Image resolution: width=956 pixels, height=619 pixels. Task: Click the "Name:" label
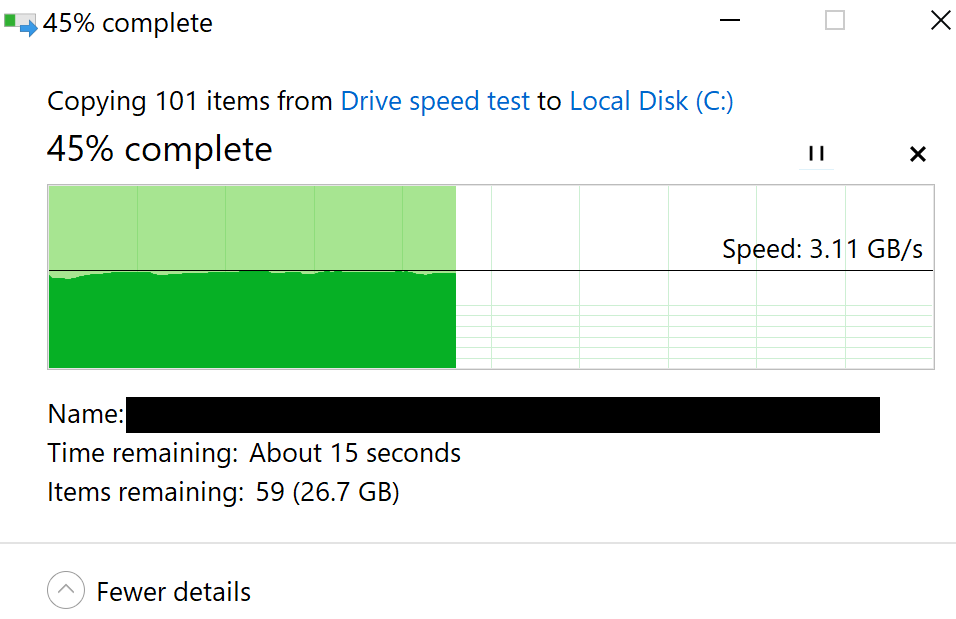point(86,415)
